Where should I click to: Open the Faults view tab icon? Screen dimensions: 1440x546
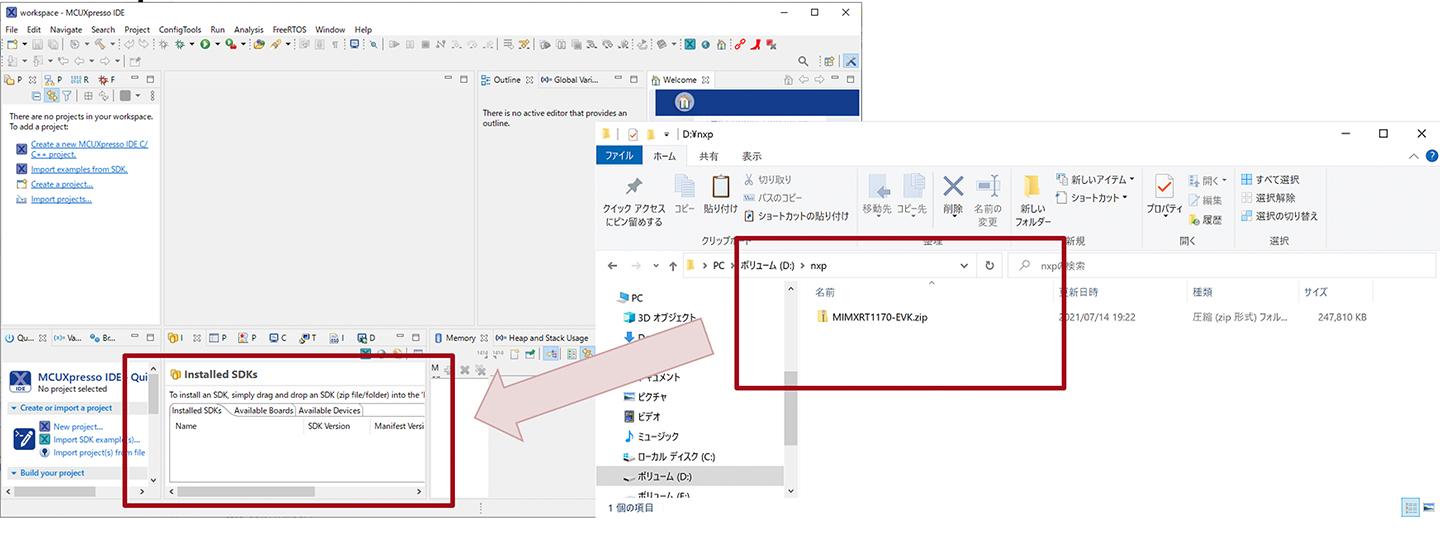[103, 80]
